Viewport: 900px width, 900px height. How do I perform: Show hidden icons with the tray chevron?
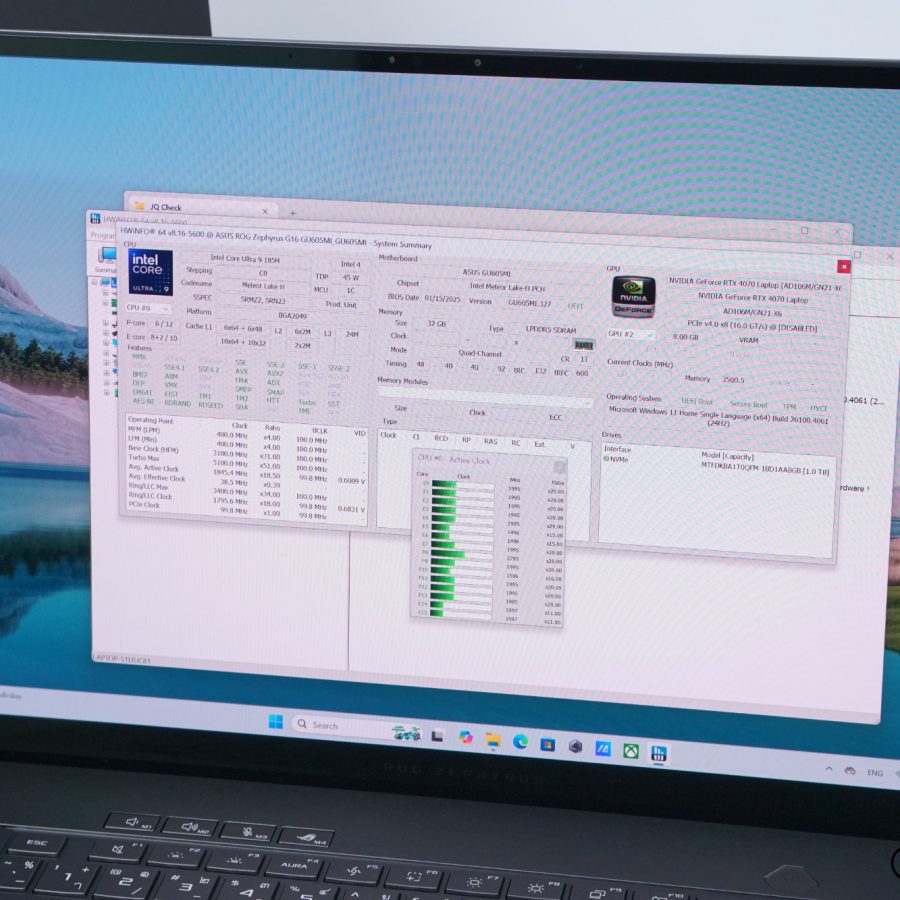(829, 769)
